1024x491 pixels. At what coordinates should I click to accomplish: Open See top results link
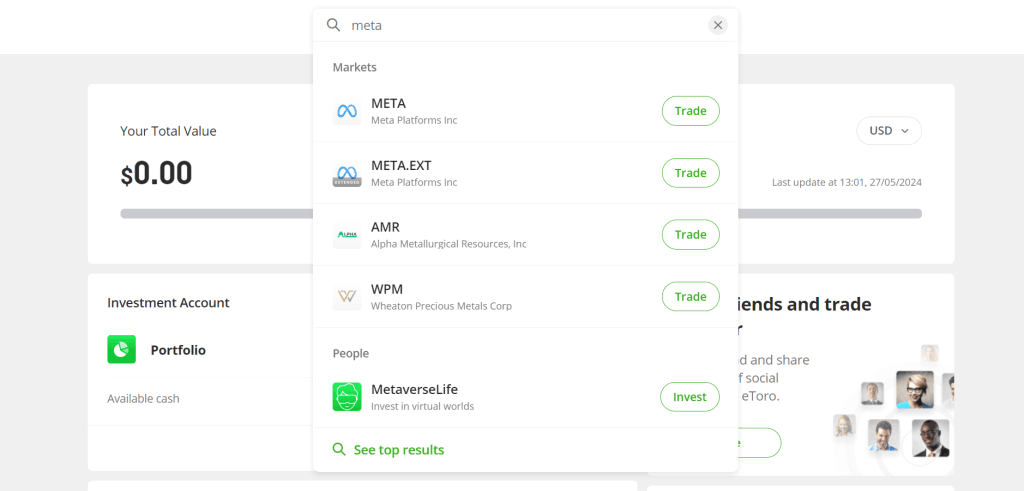tap(398, 450)
